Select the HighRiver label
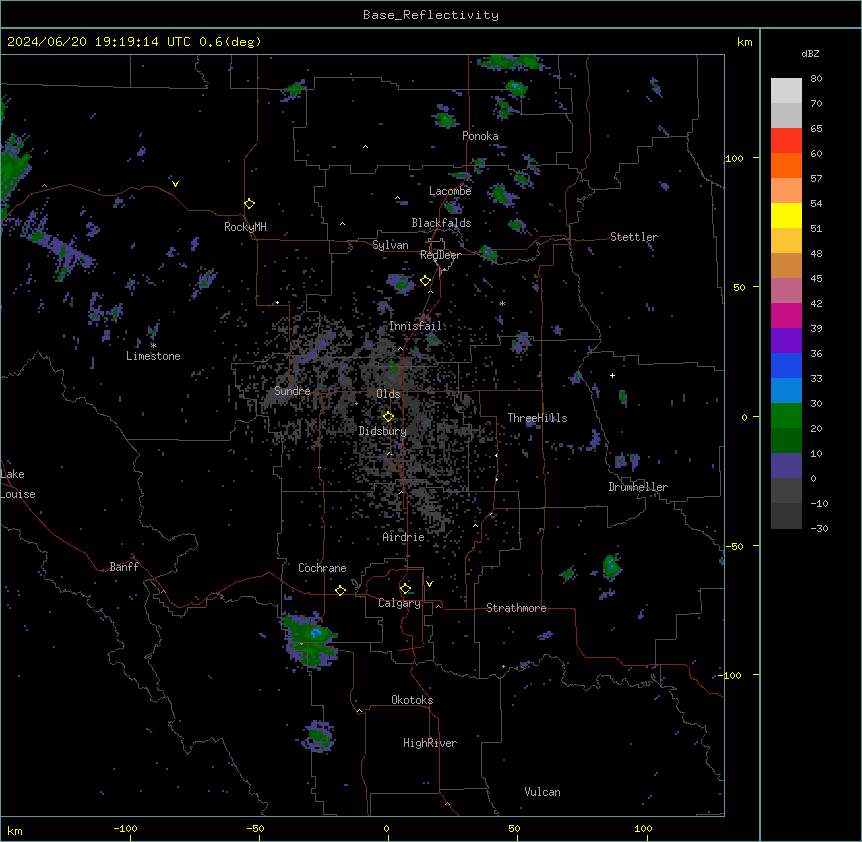The image size is (862, 842). [x=430, y=743]
